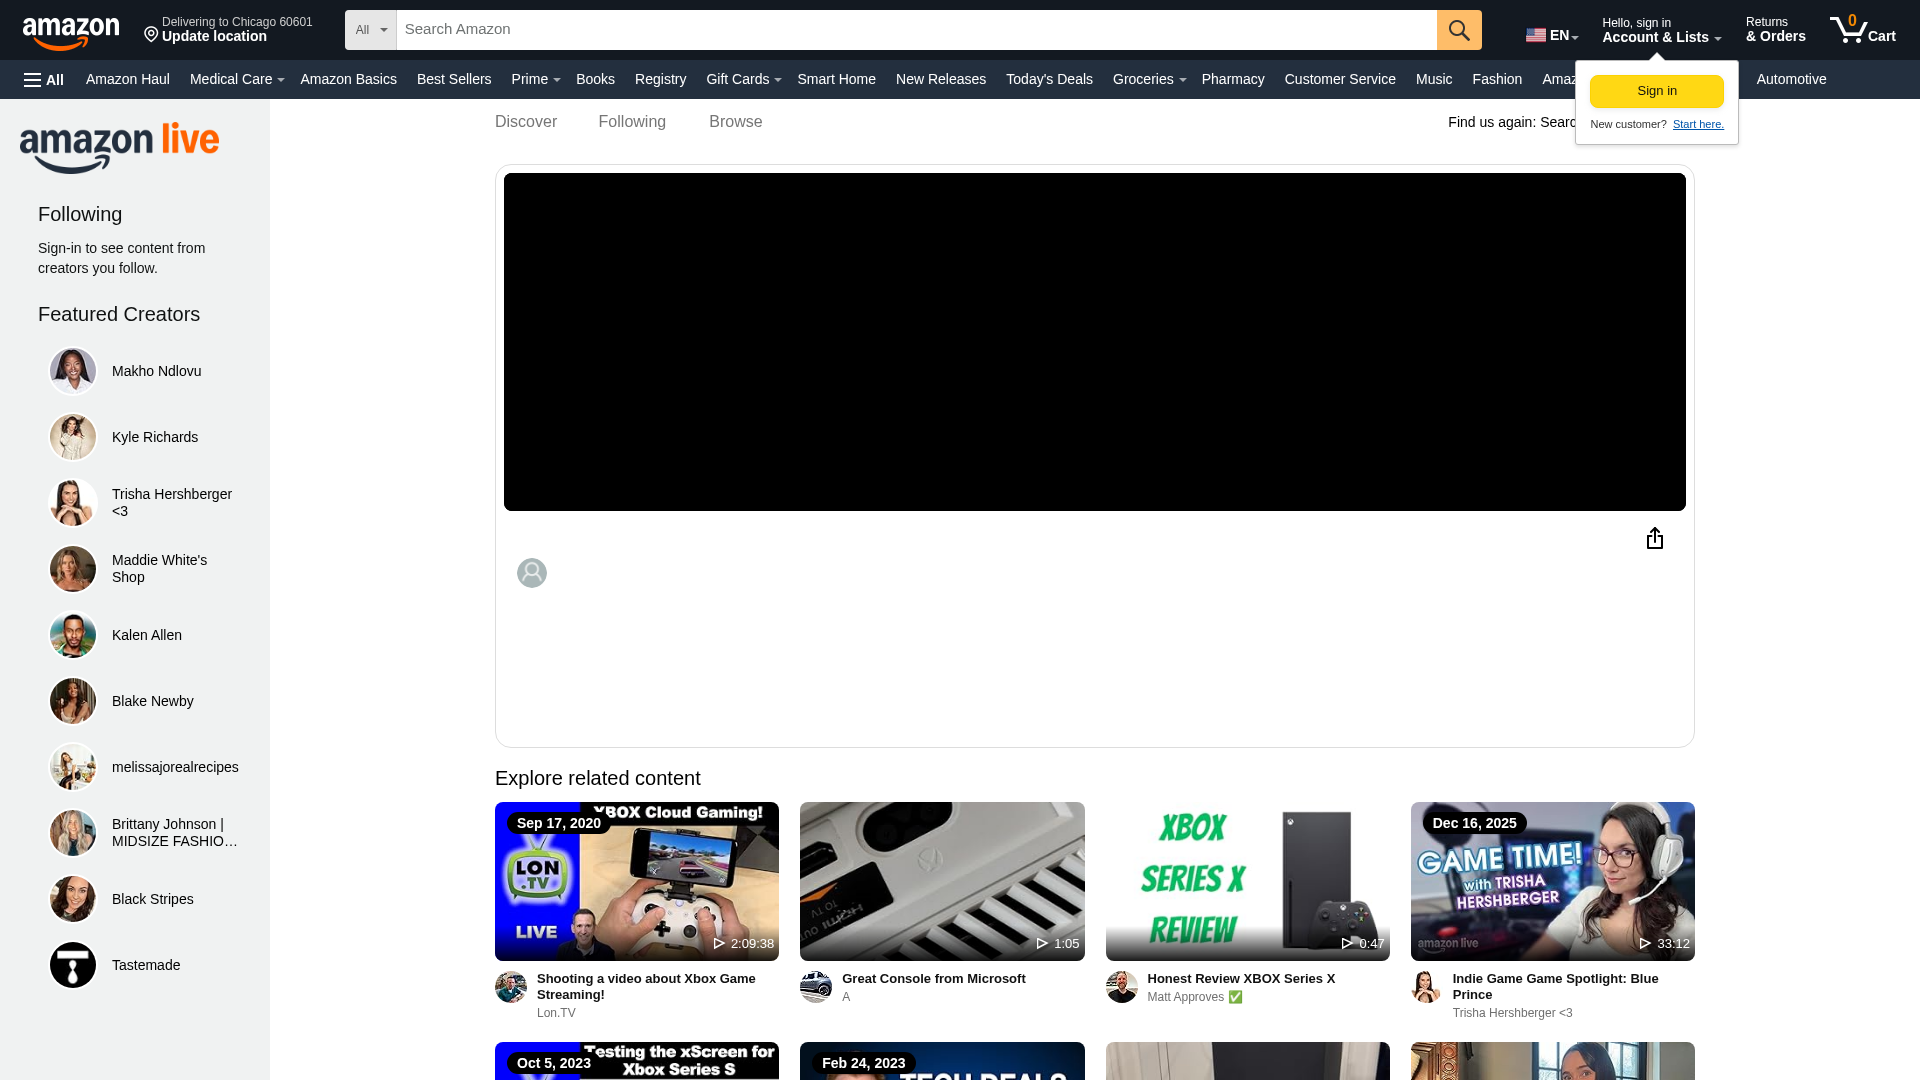Expand the search category All dropdown
Image resolution: width=1920 pixels, height=1080 pixels.
click(369, 30)
